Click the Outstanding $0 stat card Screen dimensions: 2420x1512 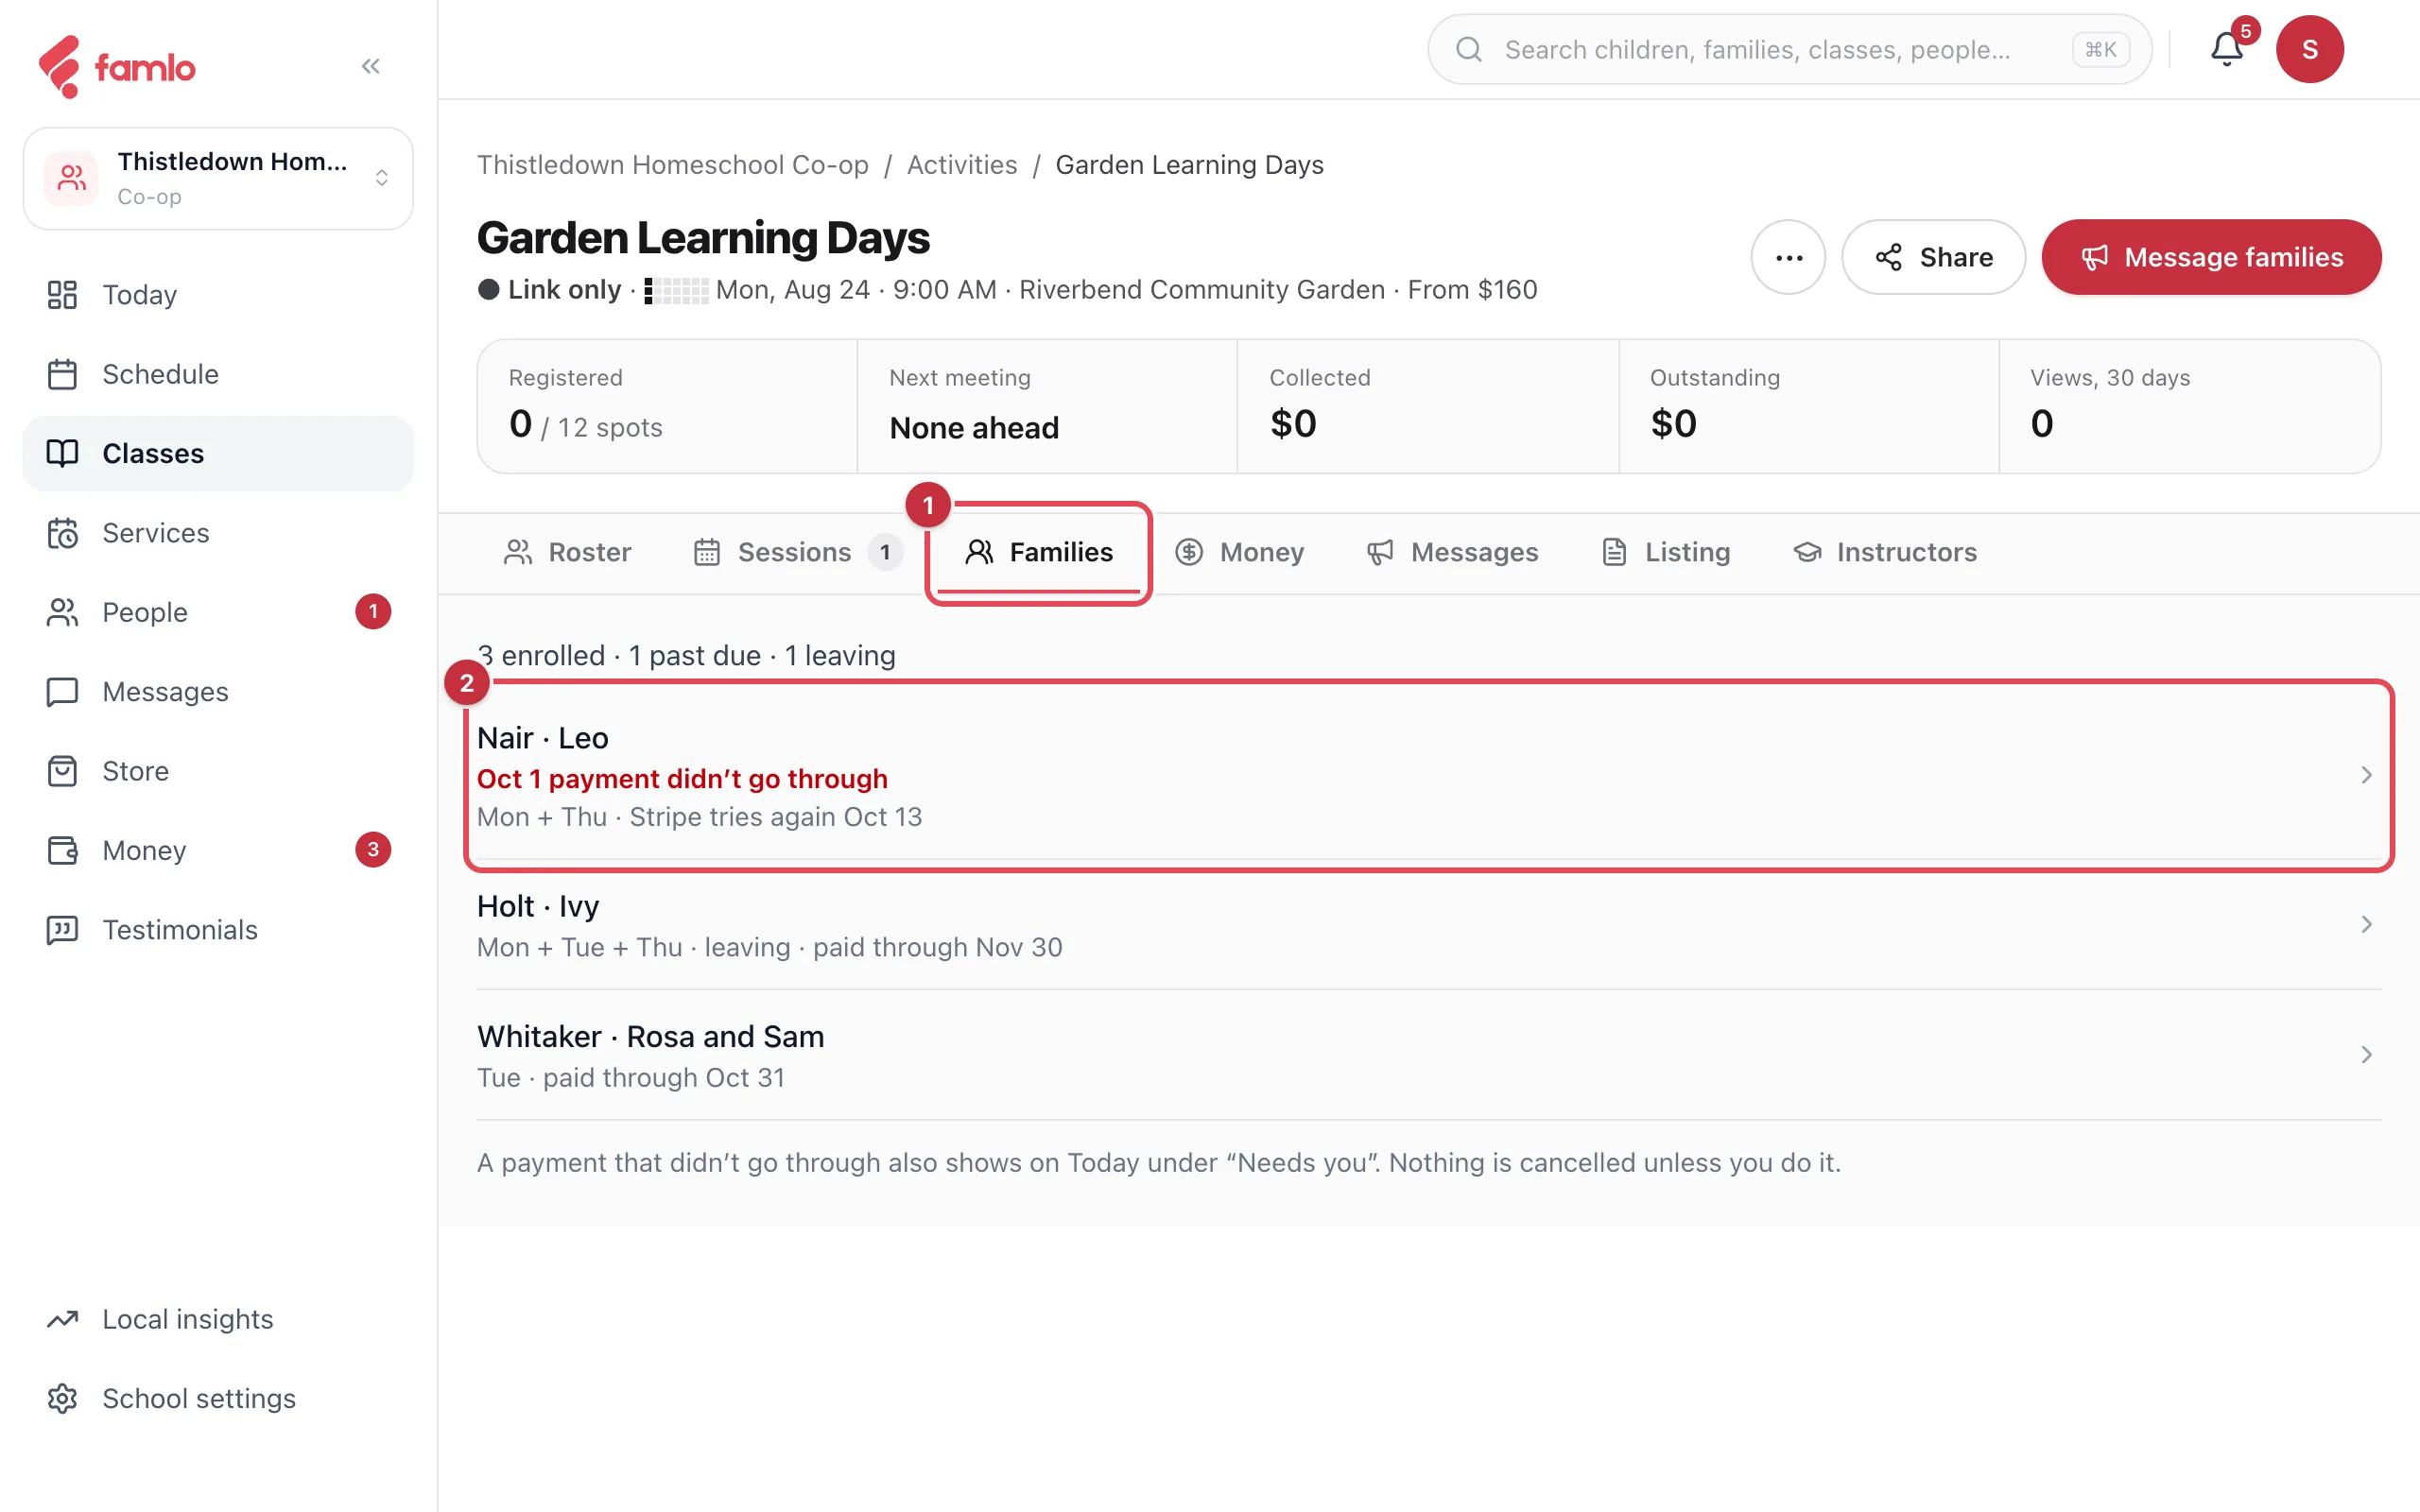[x=1808, y=407]
